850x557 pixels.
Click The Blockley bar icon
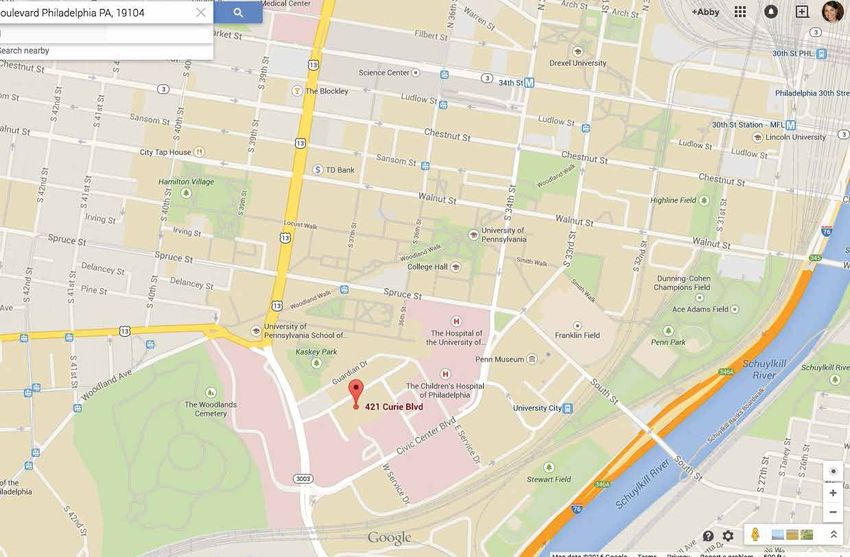tap(297, 90)
